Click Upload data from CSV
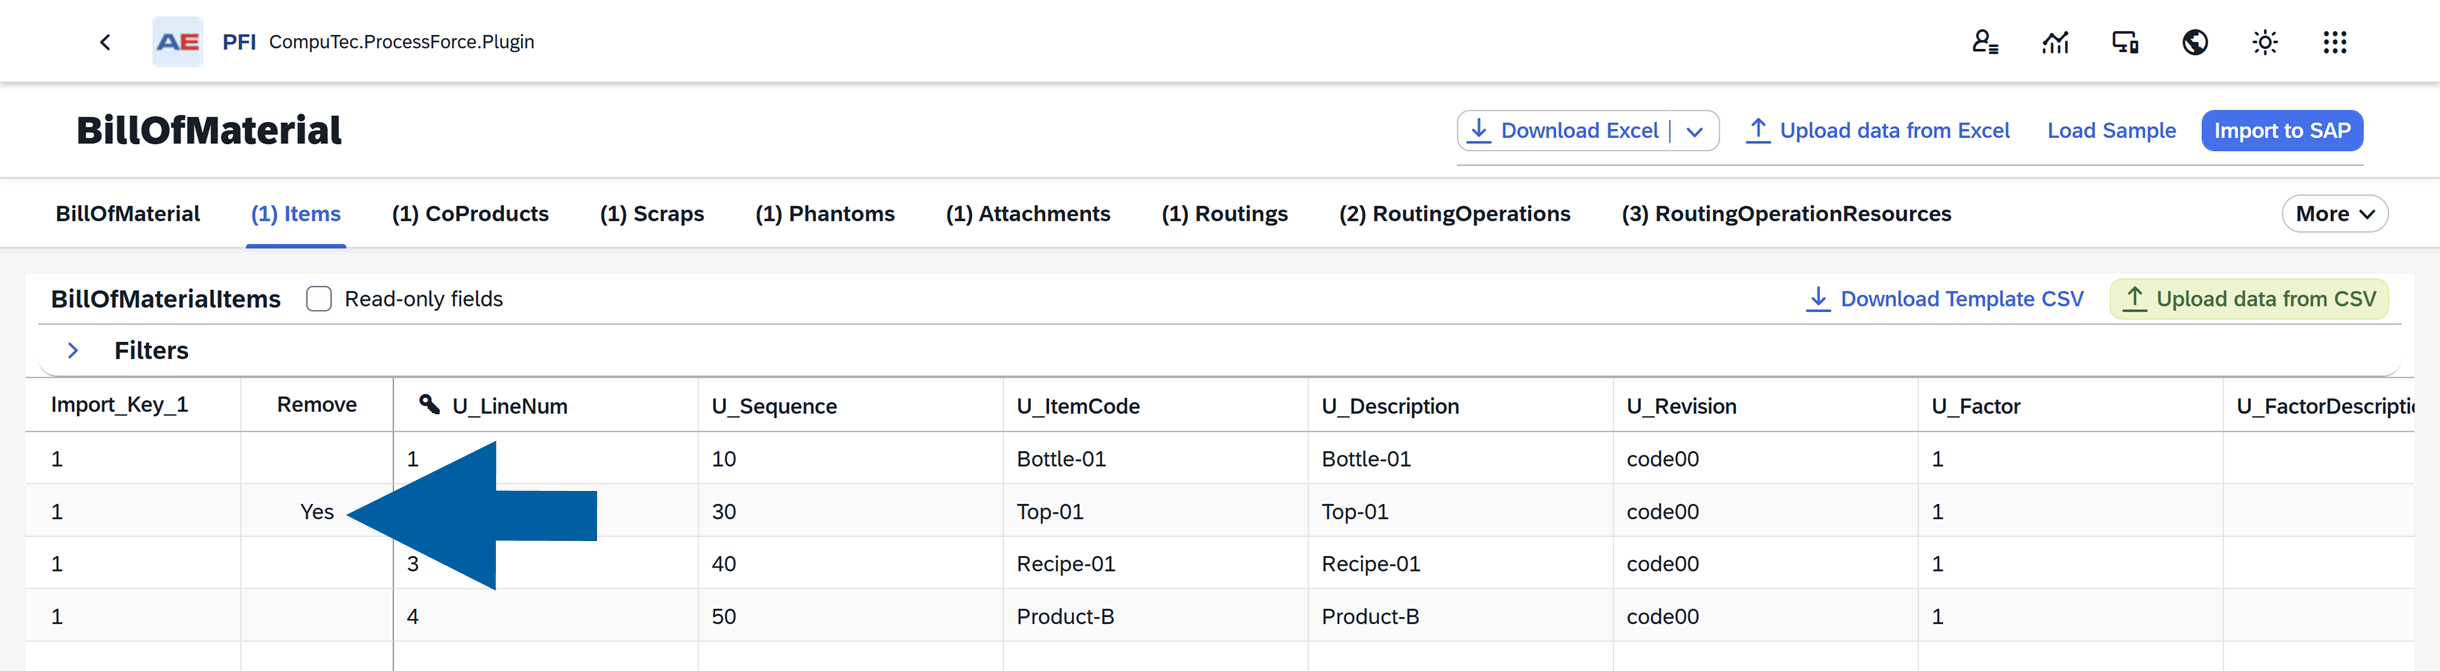Viewport: 2440px width, 671px height. click(x=2249, y=299)
